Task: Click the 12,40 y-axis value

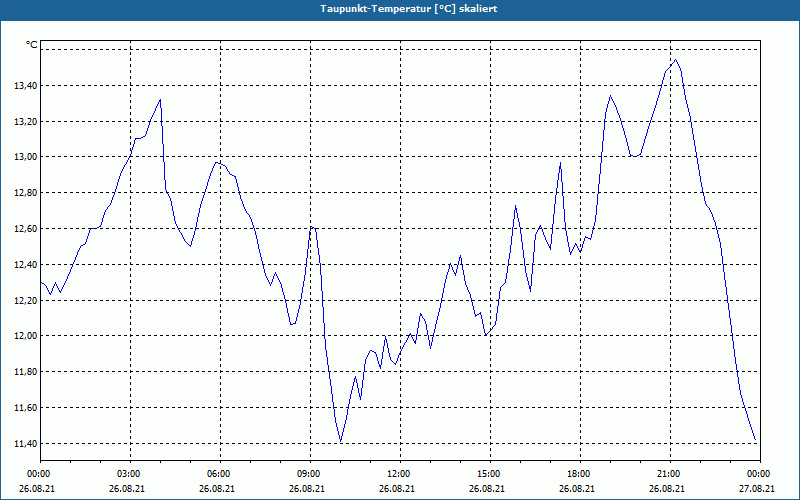Action: point(25,264)
